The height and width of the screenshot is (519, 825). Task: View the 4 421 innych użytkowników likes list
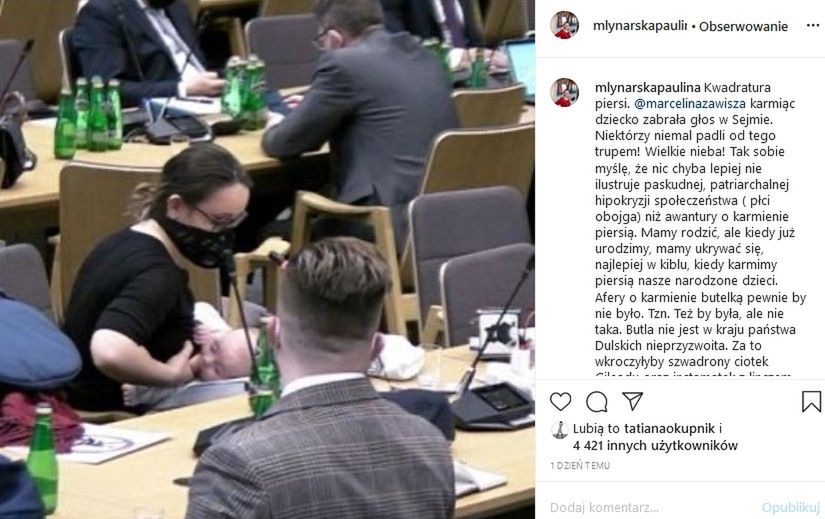656,446
